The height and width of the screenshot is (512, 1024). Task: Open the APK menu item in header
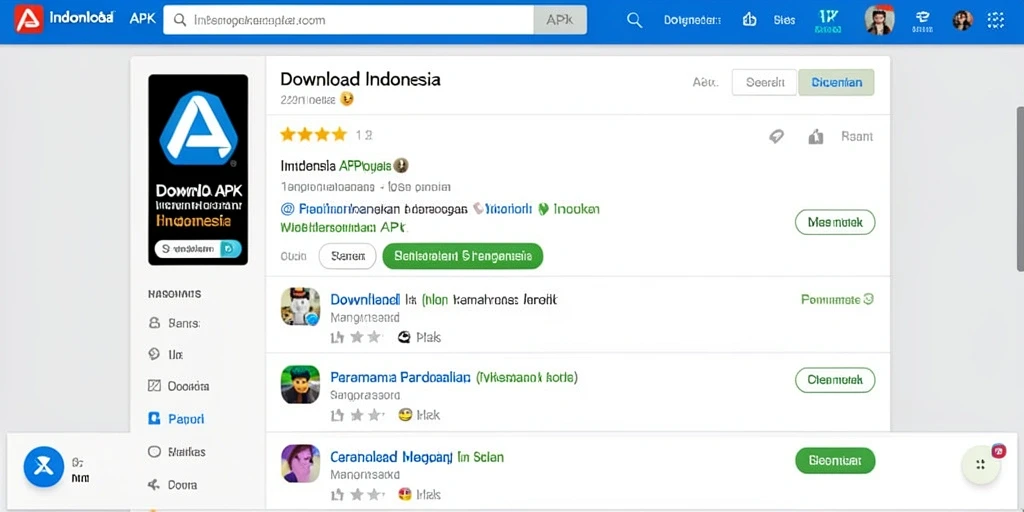click(x=142, y=18)
